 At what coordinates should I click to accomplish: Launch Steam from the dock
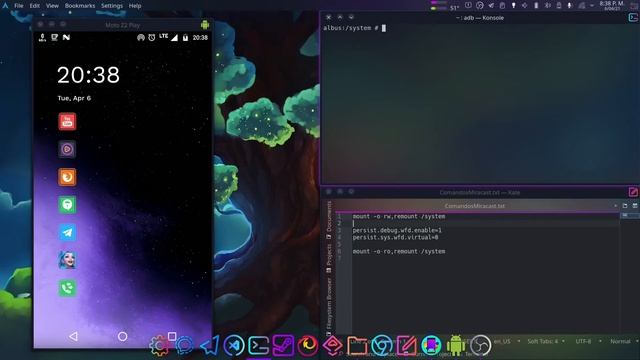point(283,346)
